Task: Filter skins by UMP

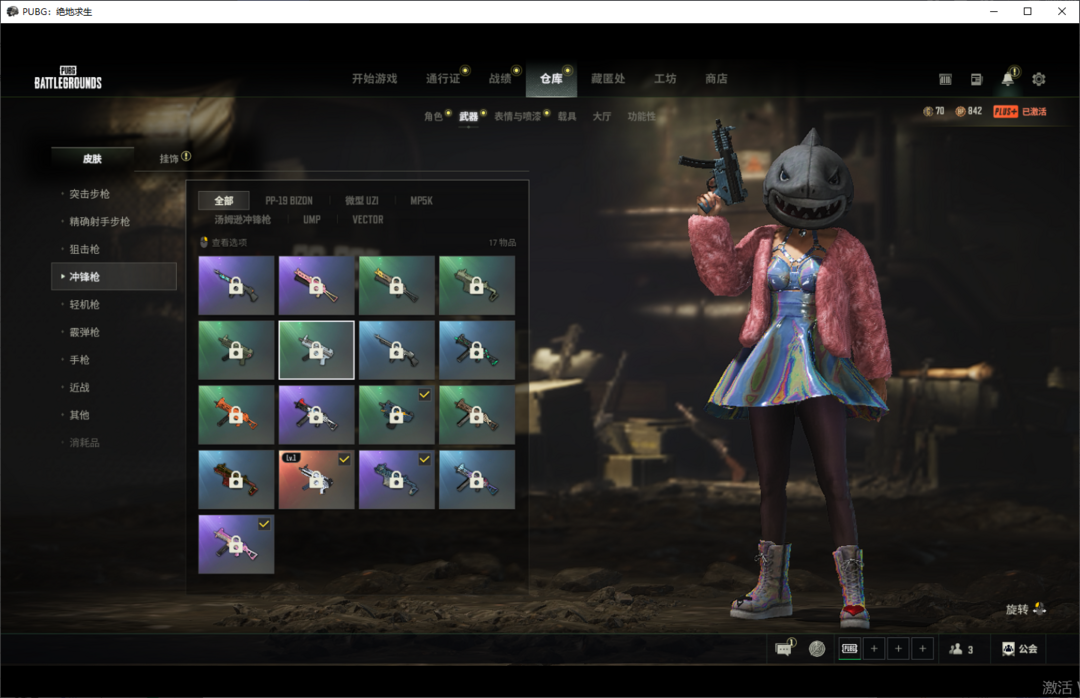Action: 312,220
